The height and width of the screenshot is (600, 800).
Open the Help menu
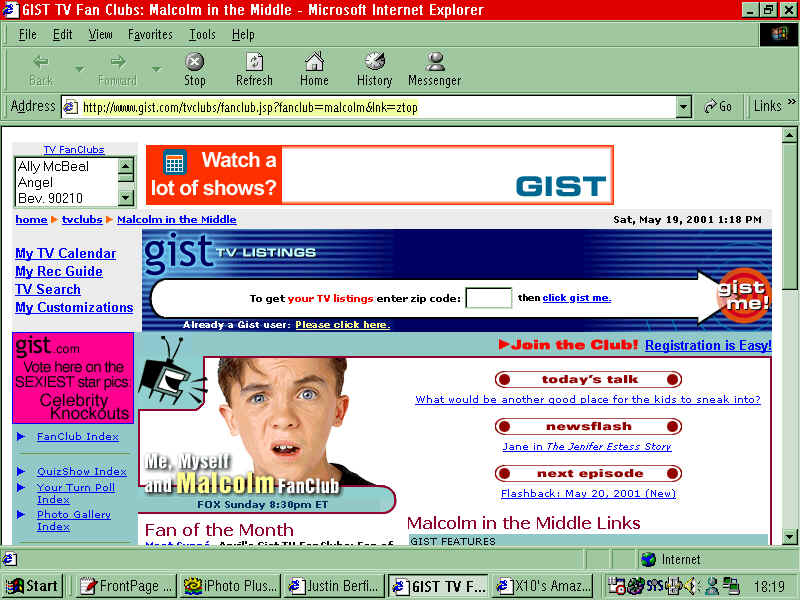(243, 35)
